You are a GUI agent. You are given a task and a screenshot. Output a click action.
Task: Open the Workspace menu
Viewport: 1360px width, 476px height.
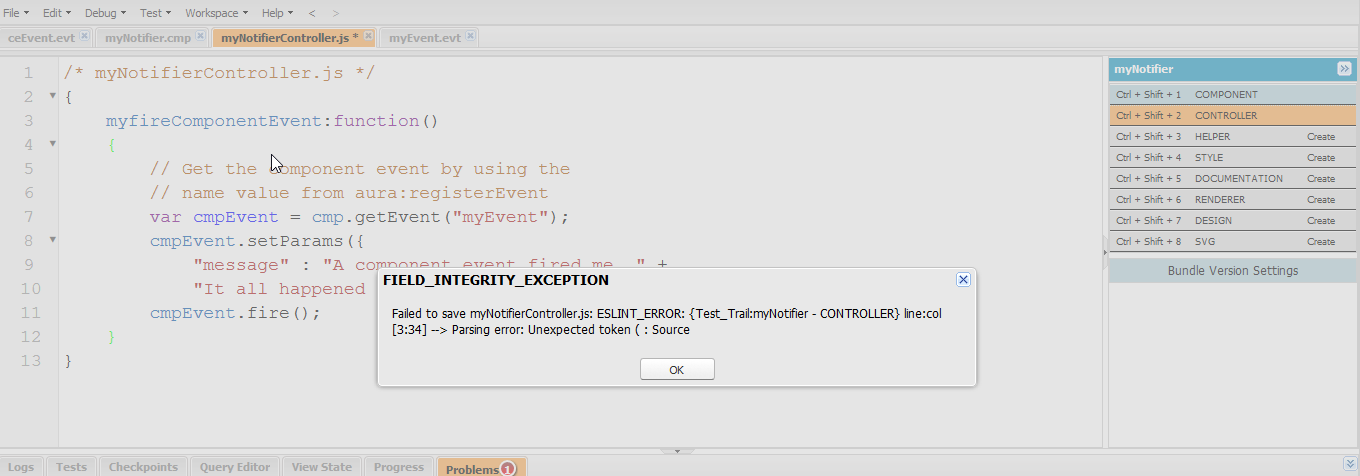[217, 13]
